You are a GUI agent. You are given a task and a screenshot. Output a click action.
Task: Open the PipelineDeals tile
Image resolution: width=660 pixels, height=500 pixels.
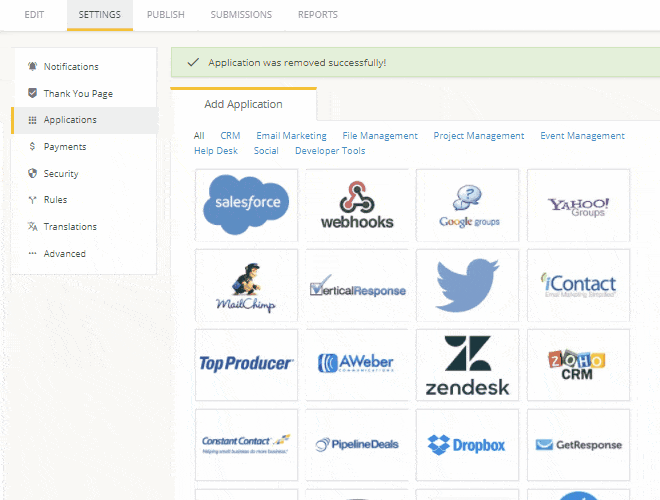357,445
